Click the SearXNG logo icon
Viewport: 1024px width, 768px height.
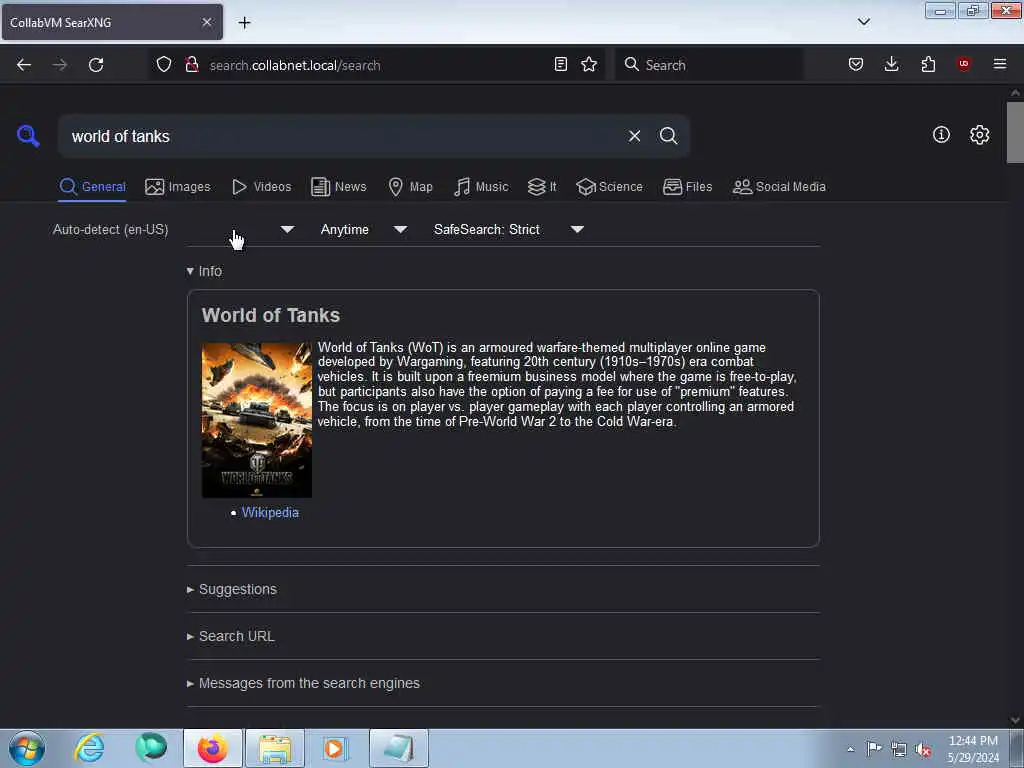[28, 136]
